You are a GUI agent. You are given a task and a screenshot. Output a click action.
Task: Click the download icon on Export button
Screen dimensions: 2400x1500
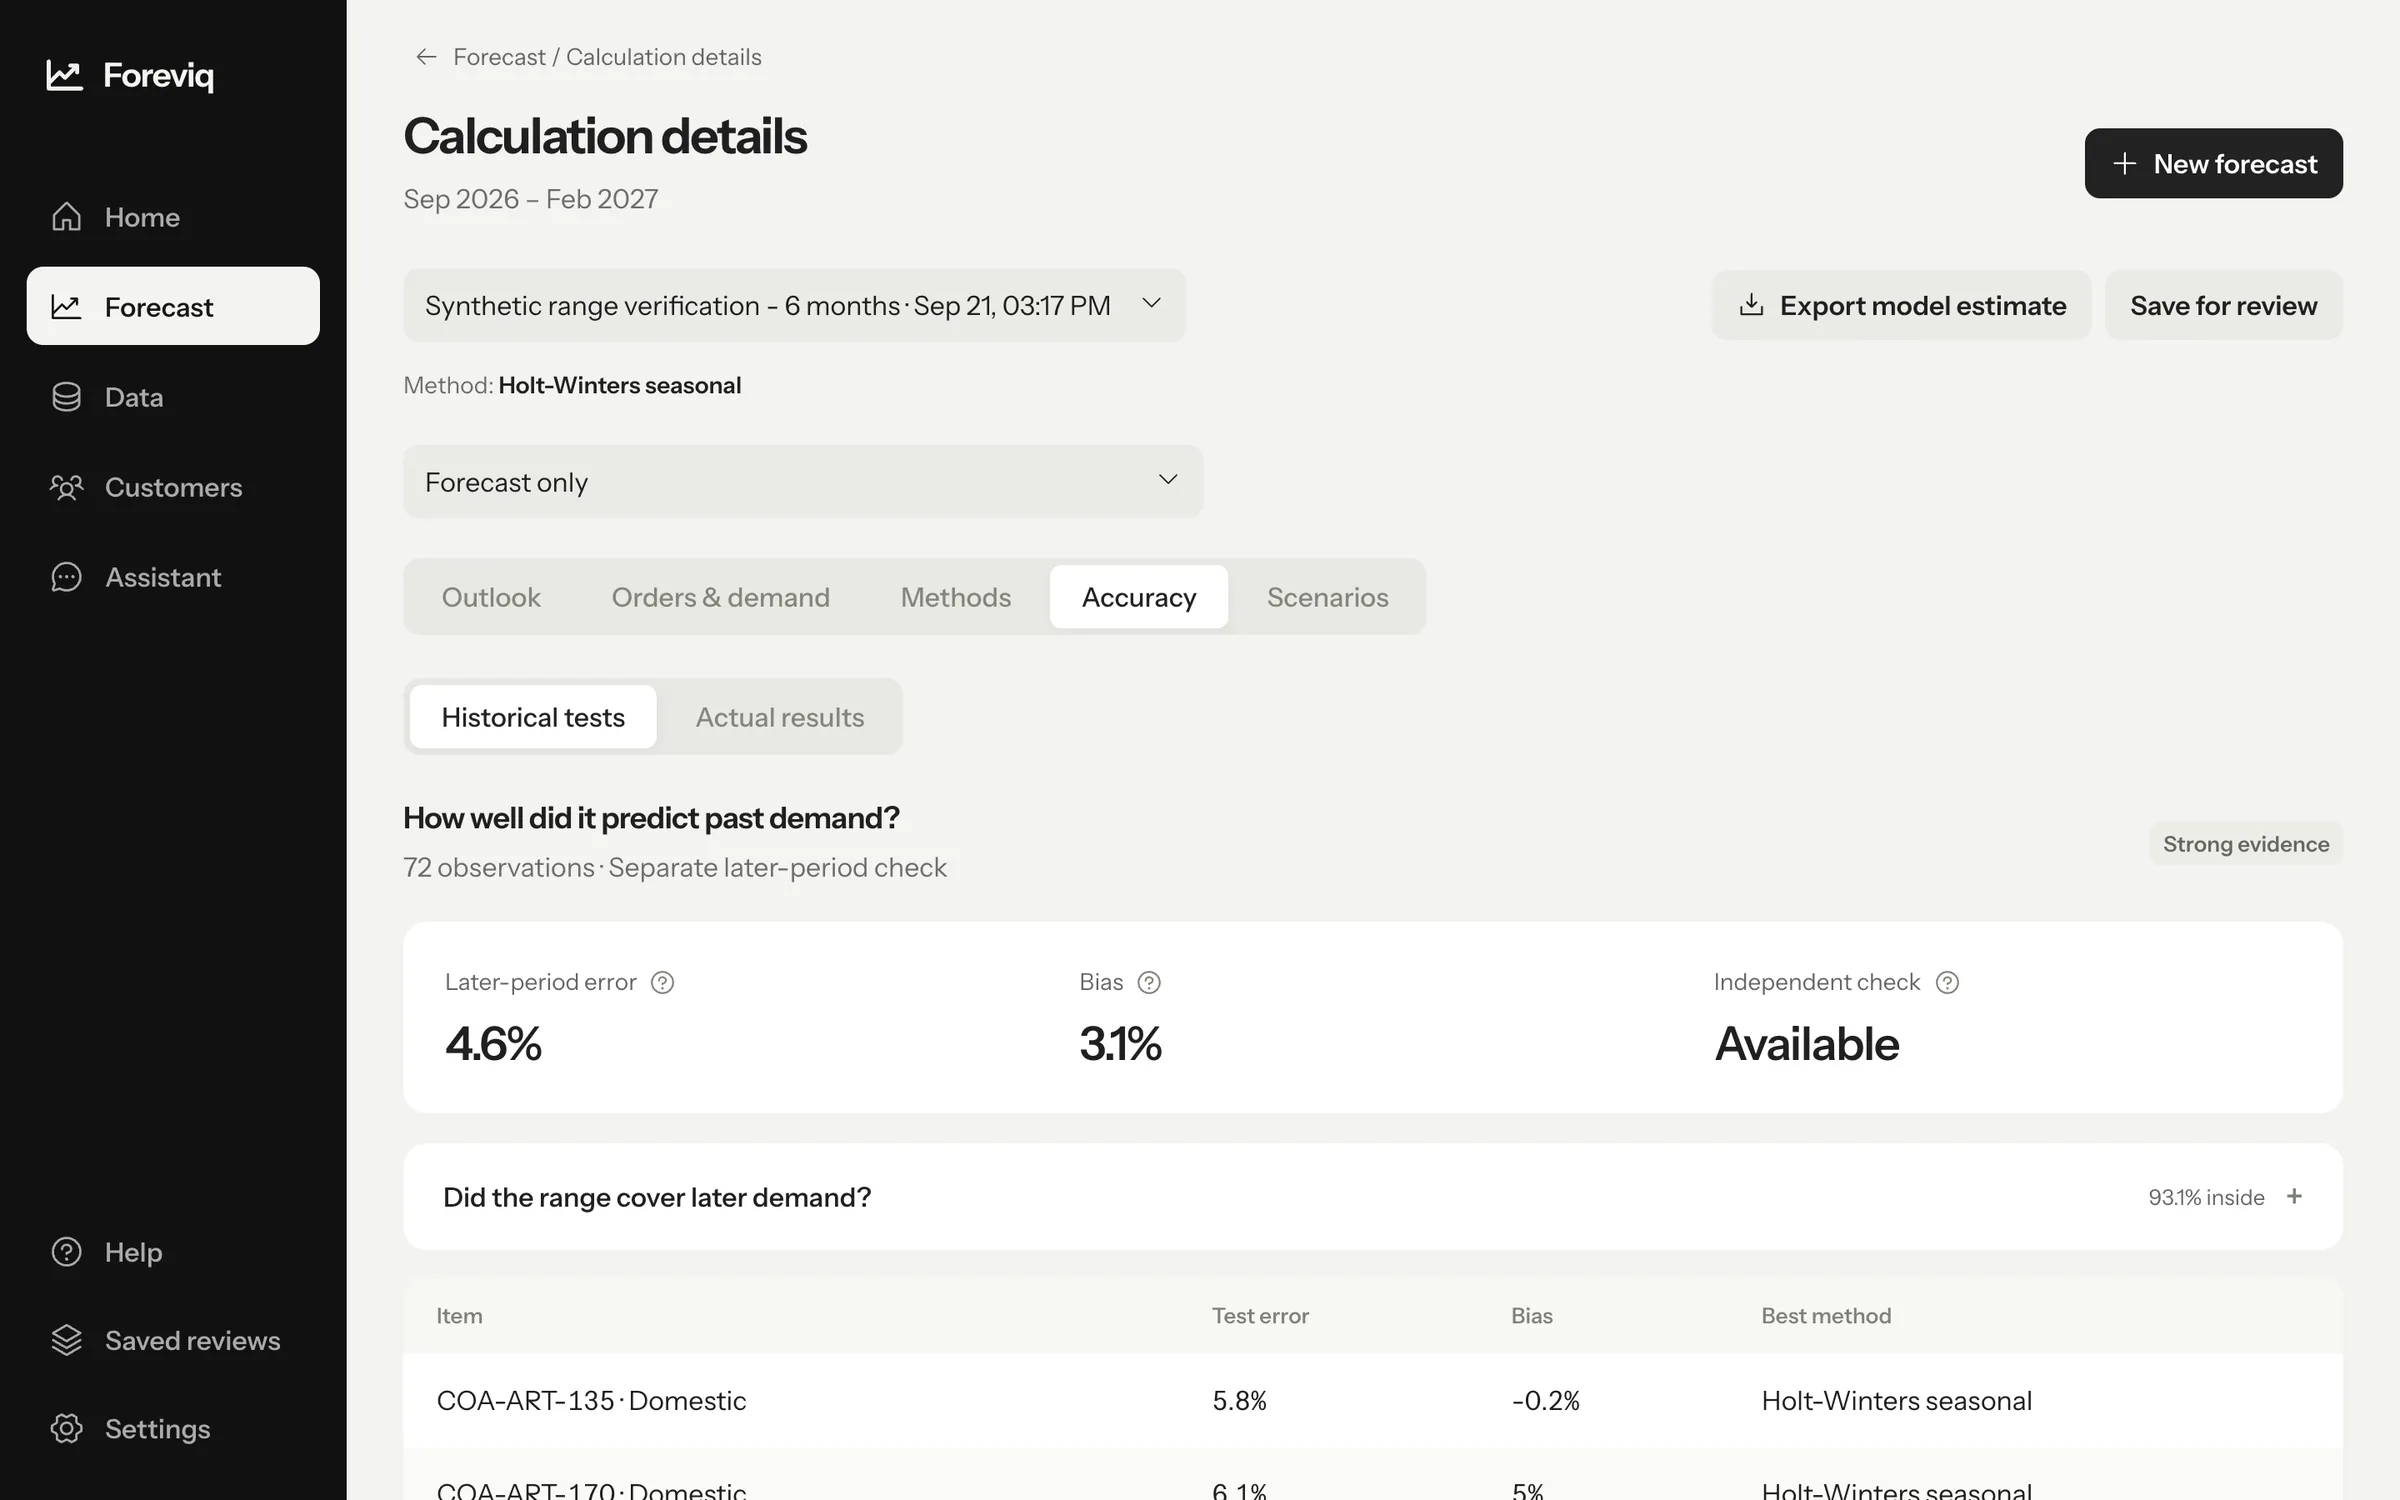(x=1751, y=305)
